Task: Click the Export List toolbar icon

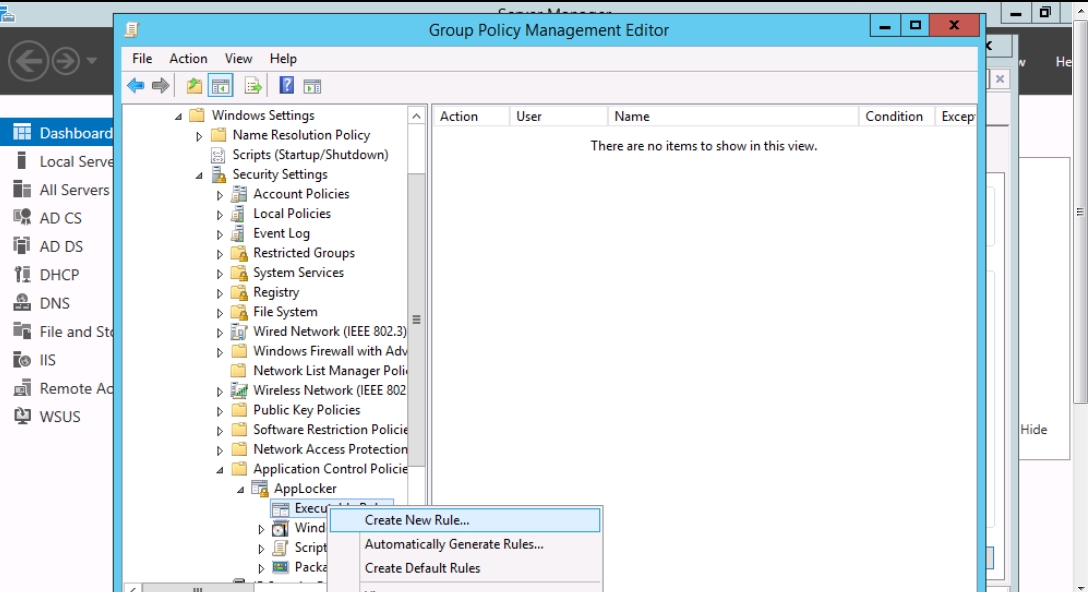Action: [x=253, y=86]
